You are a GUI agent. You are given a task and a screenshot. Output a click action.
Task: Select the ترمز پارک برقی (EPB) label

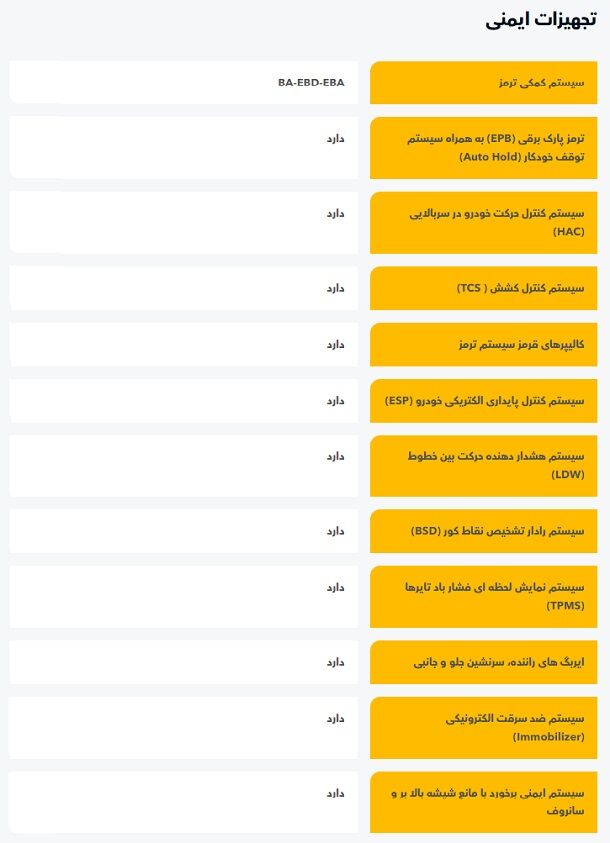pos(496,148)
